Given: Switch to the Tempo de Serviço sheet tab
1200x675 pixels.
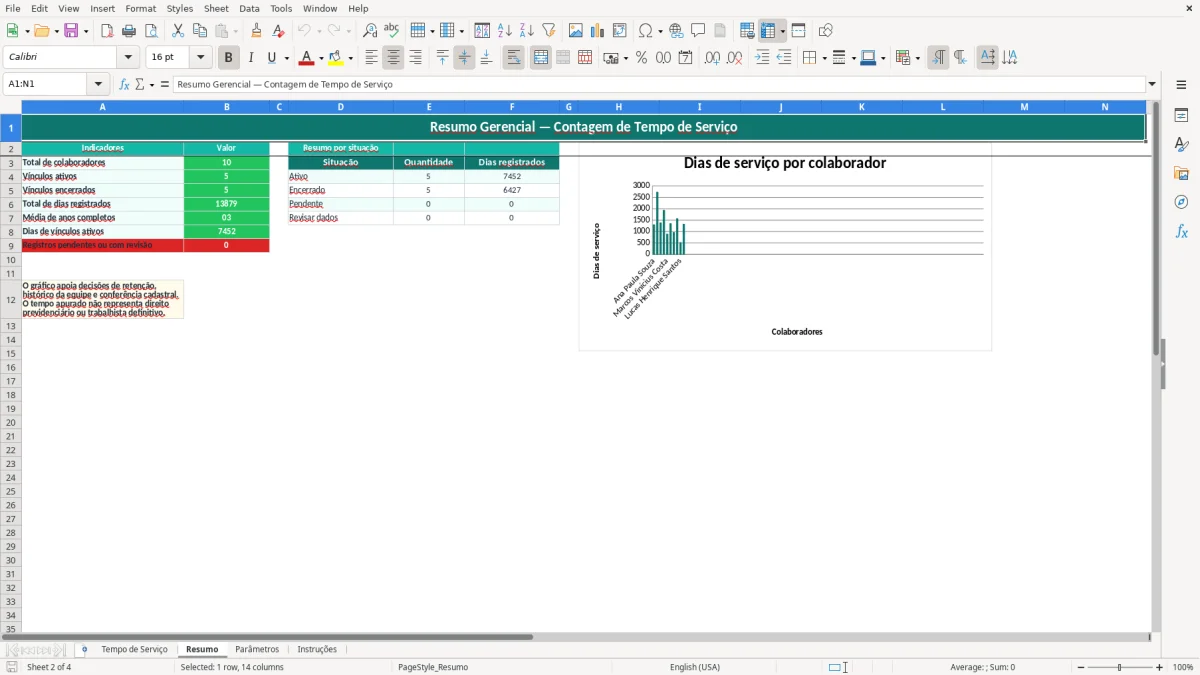Looking at the screenshot, I should pyautogui.click(x=134, y=650).
